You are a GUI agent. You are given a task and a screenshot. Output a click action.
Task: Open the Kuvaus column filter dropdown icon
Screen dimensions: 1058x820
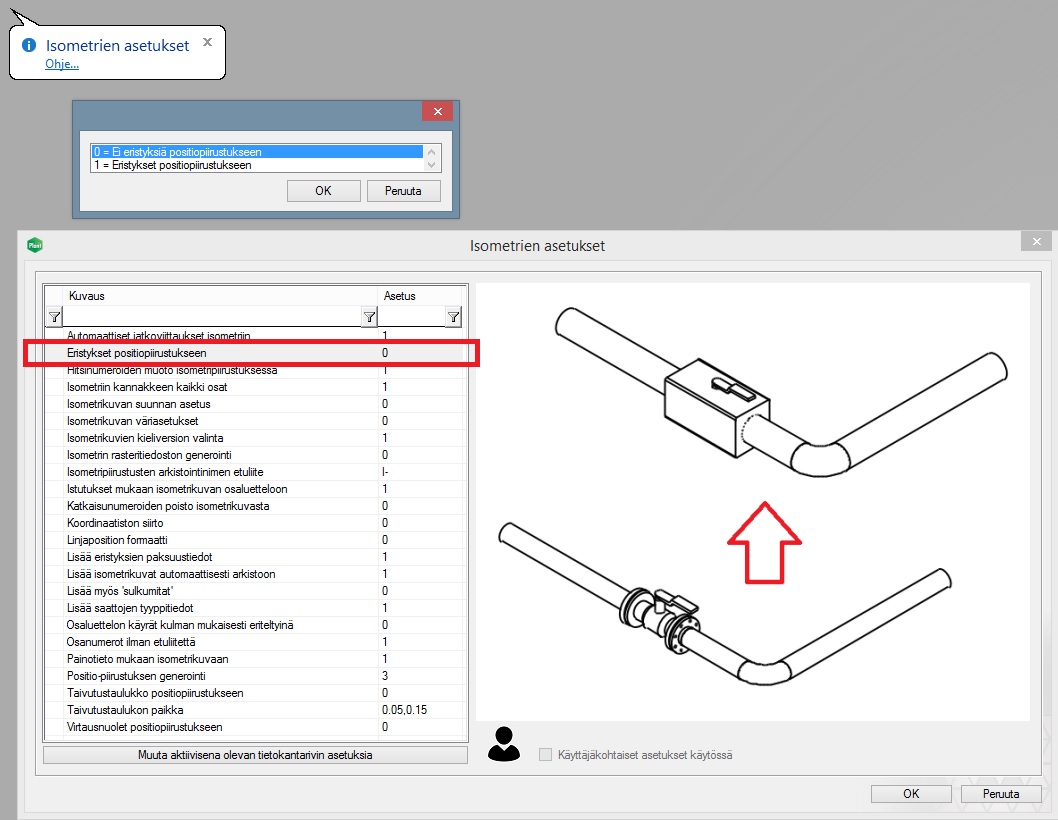click(369, 317)
